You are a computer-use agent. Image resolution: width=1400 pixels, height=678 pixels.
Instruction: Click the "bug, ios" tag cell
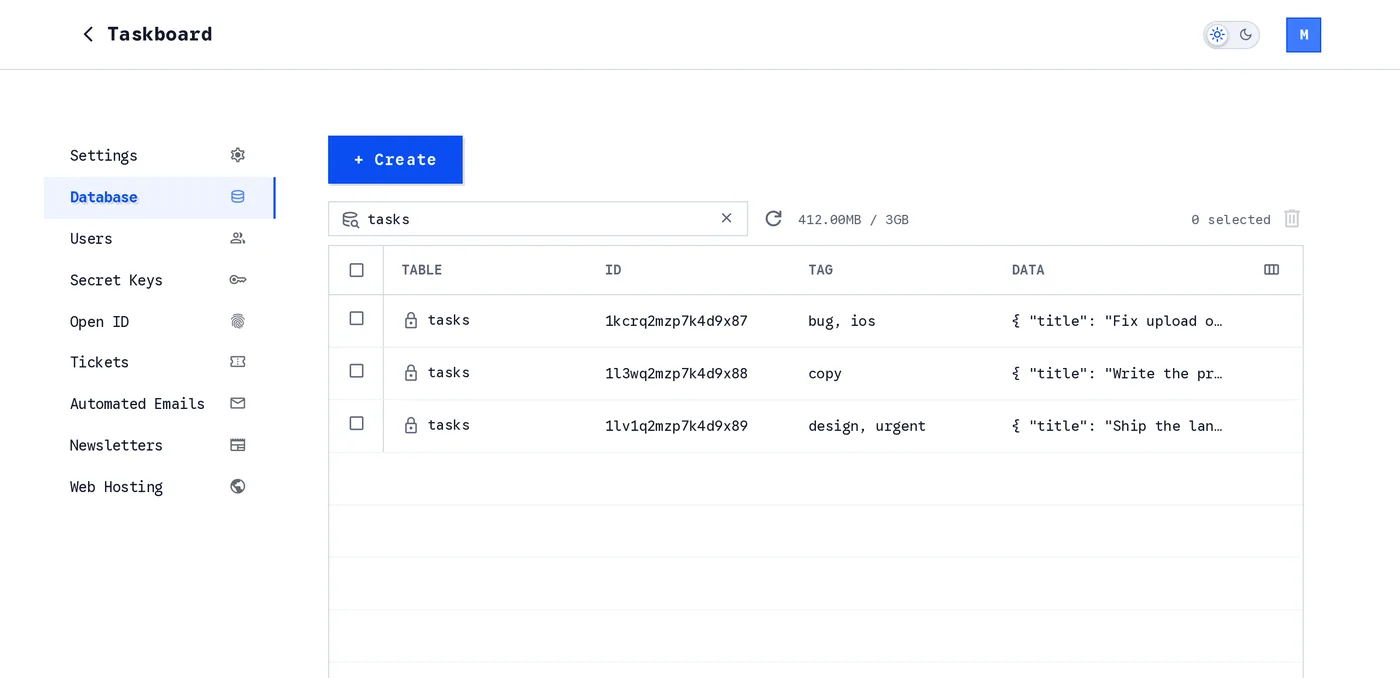[x=841, y=321]
